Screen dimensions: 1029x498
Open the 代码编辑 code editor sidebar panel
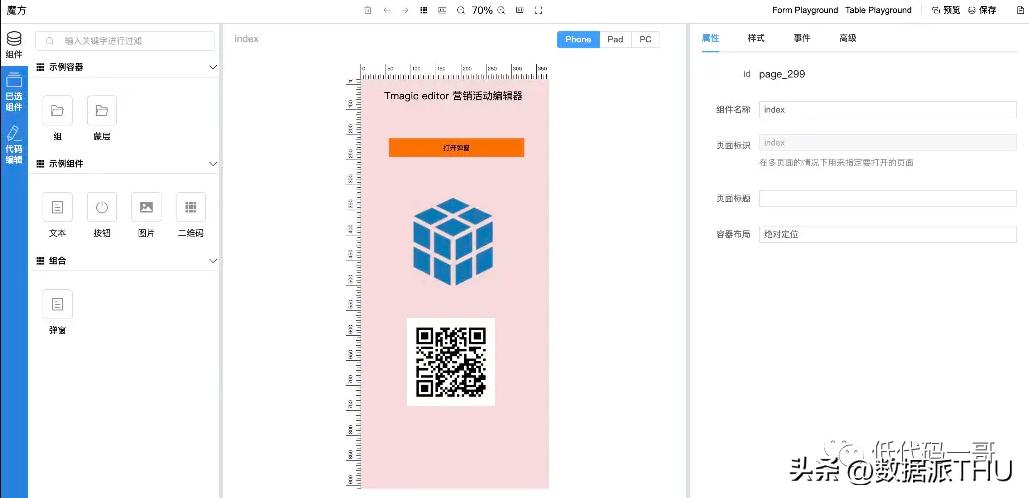pos(14,144)
